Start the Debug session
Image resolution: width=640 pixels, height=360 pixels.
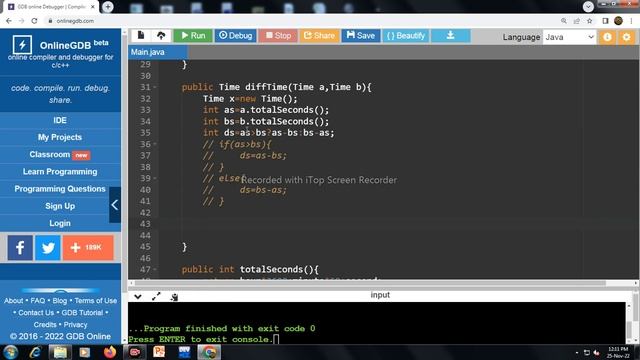236,36
